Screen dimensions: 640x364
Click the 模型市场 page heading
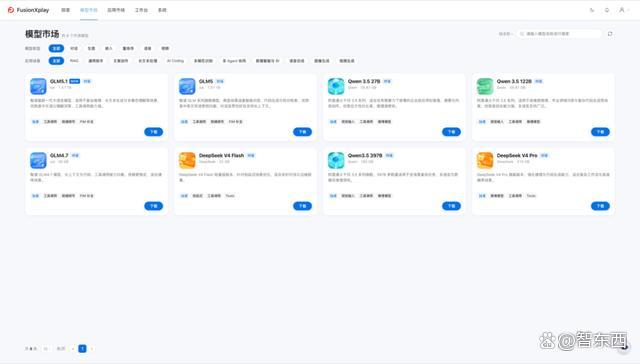tap(42, 34)
